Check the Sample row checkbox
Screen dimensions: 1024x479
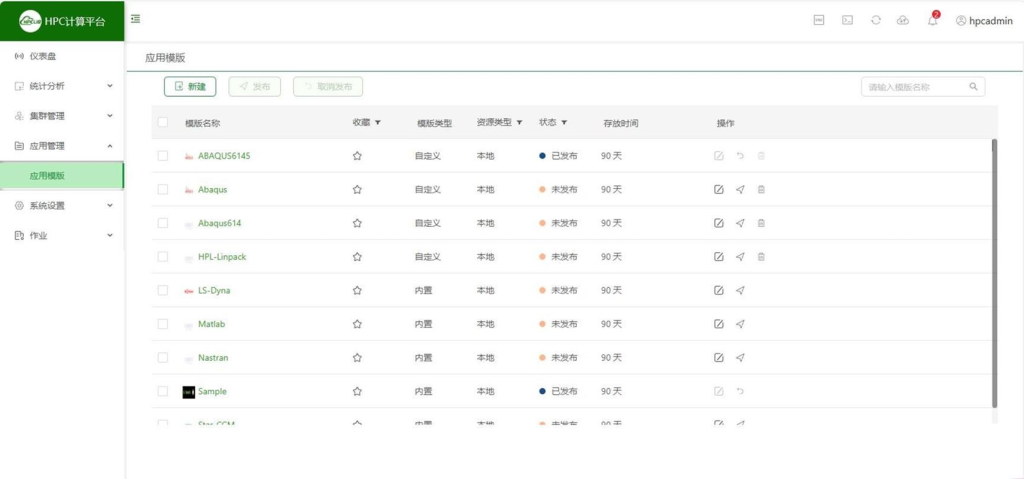[163, 391]
